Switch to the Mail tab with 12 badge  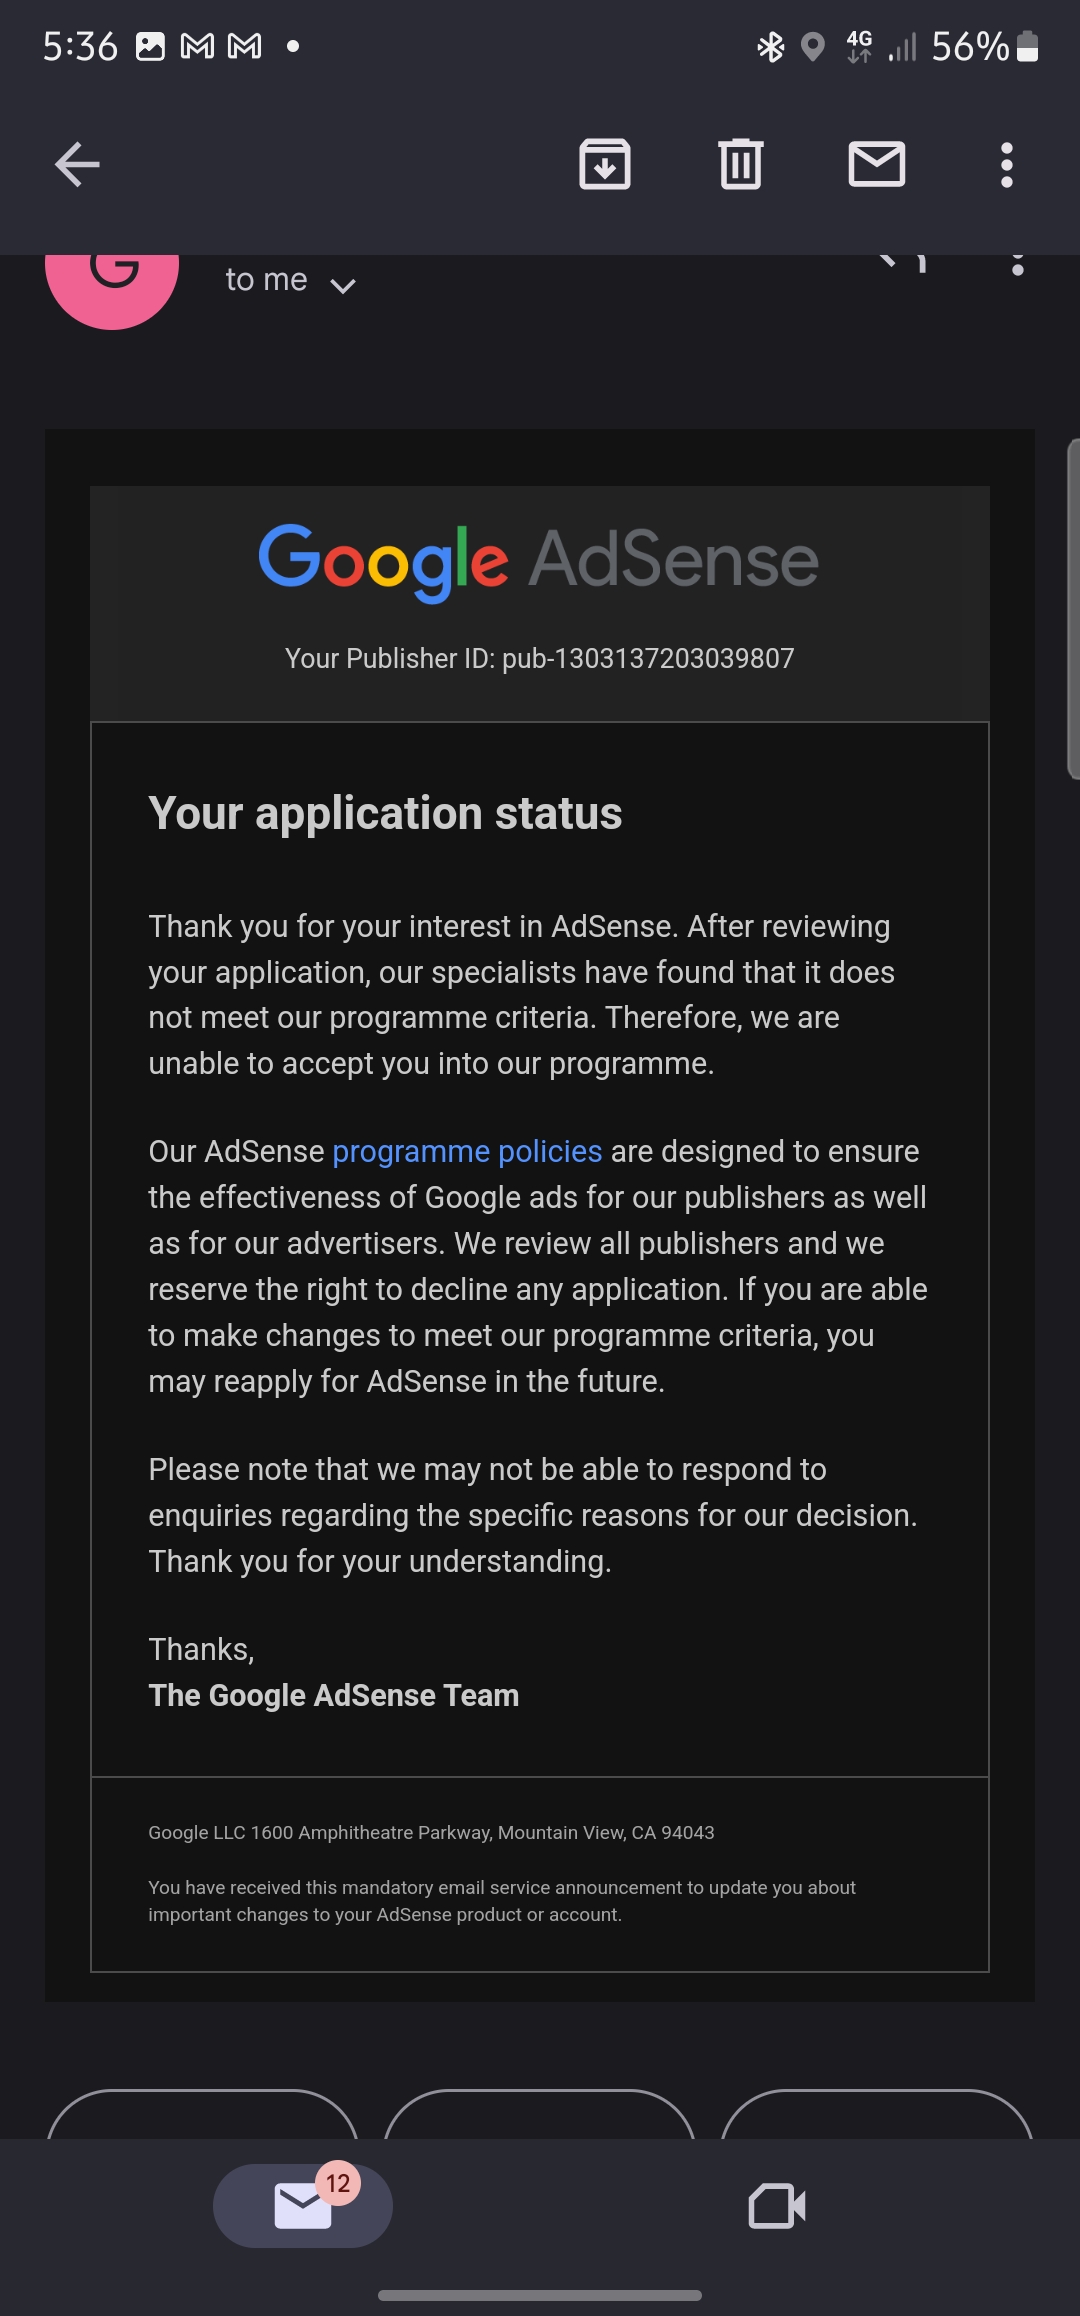point(303,2206)
